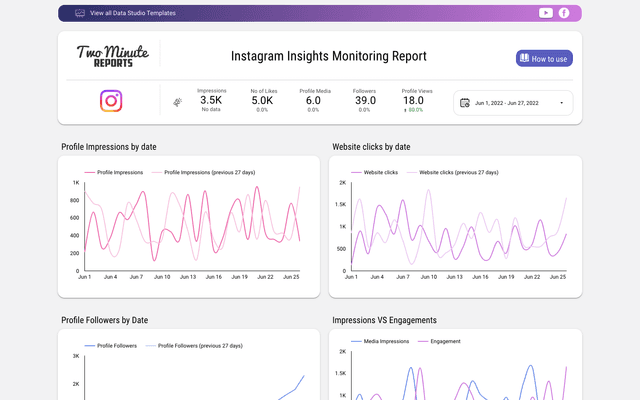
Task: Click Jun 13 label on Profile Impressions axis
Action: [188, 277]
